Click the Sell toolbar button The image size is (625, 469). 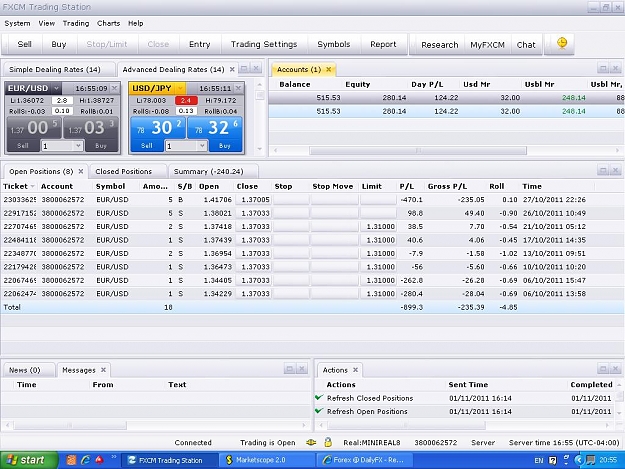coord(24,44)
